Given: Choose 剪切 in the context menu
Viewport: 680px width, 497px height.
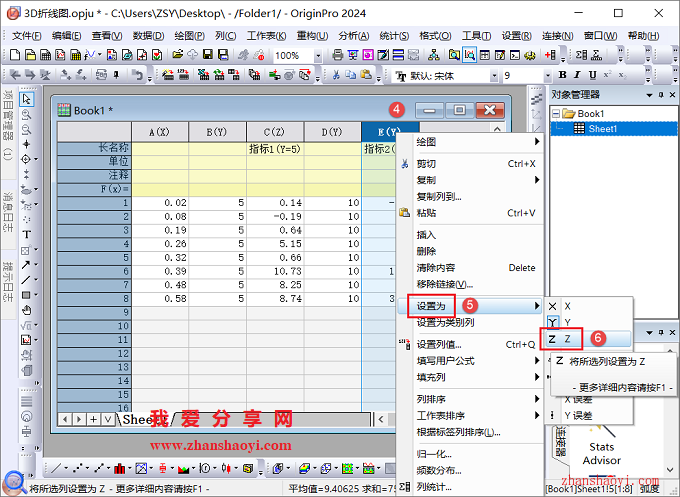Looking at the screenshot, I should pyautogui.click(x=471, y=163).
